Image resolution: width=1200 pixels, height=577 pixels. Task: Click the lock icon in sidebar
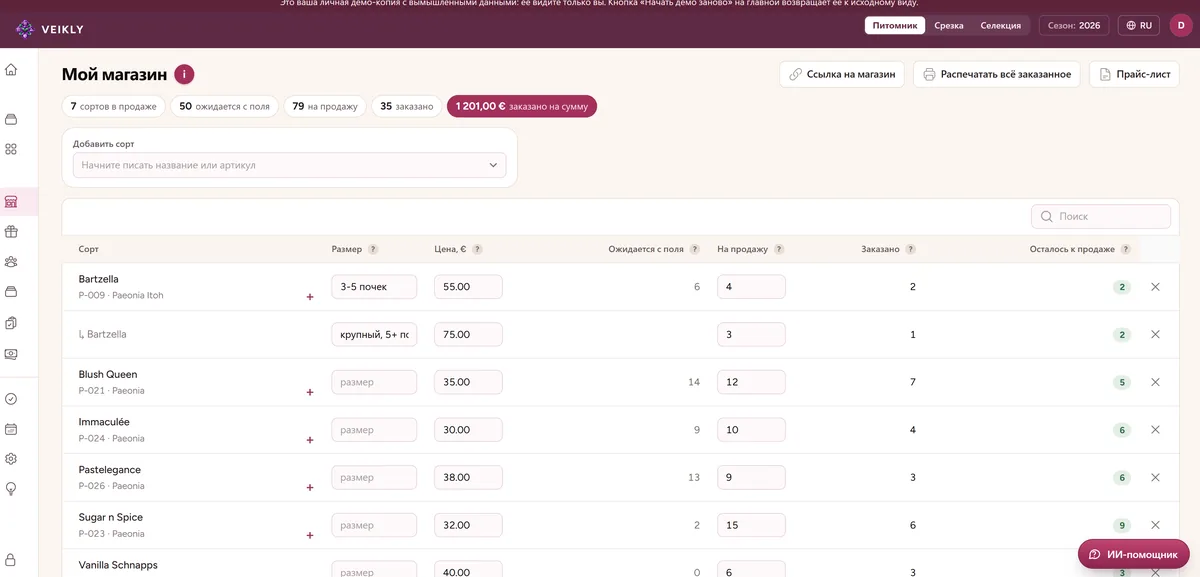(11, 560)
